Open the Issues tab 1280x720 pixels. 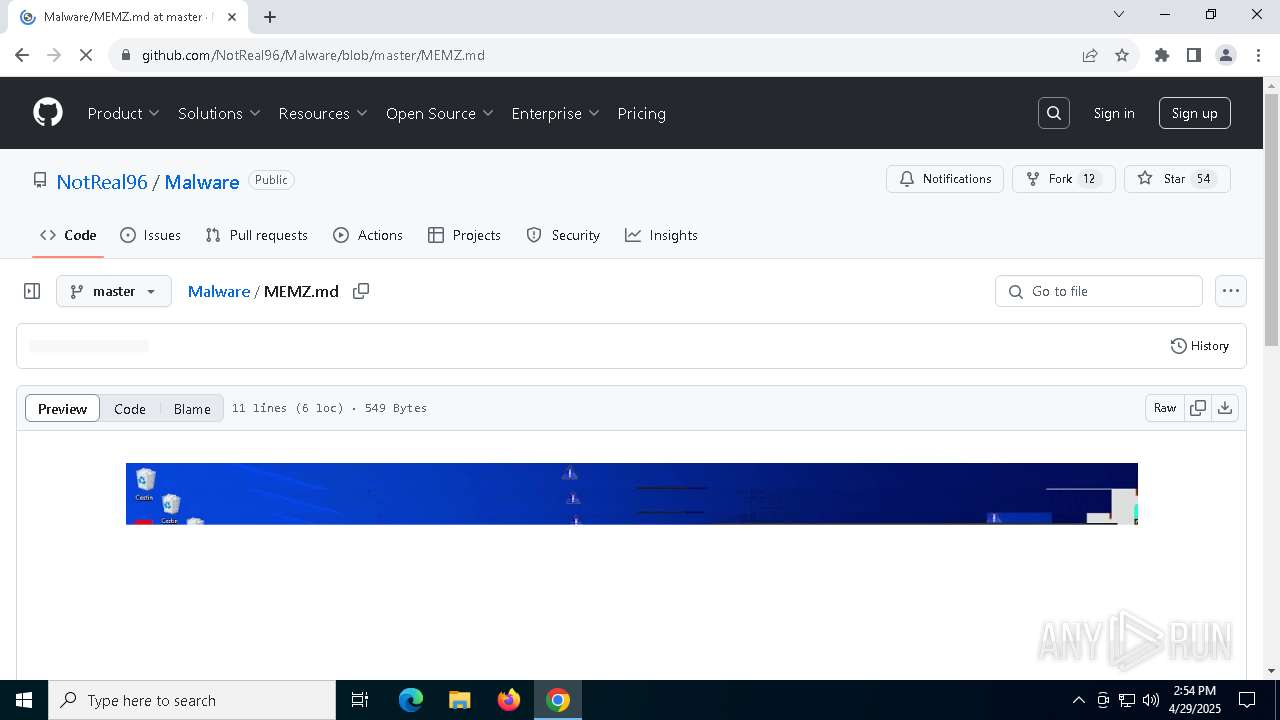click(151, 235)
